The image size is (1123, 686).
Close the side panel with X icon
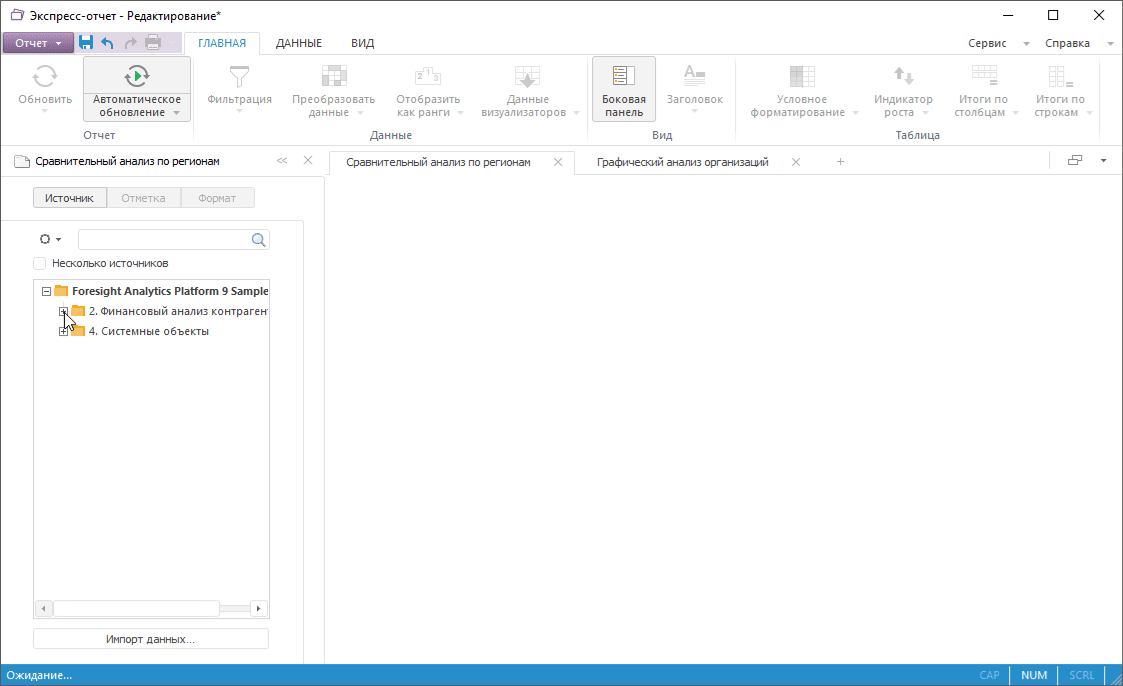(x=308, y=160)
